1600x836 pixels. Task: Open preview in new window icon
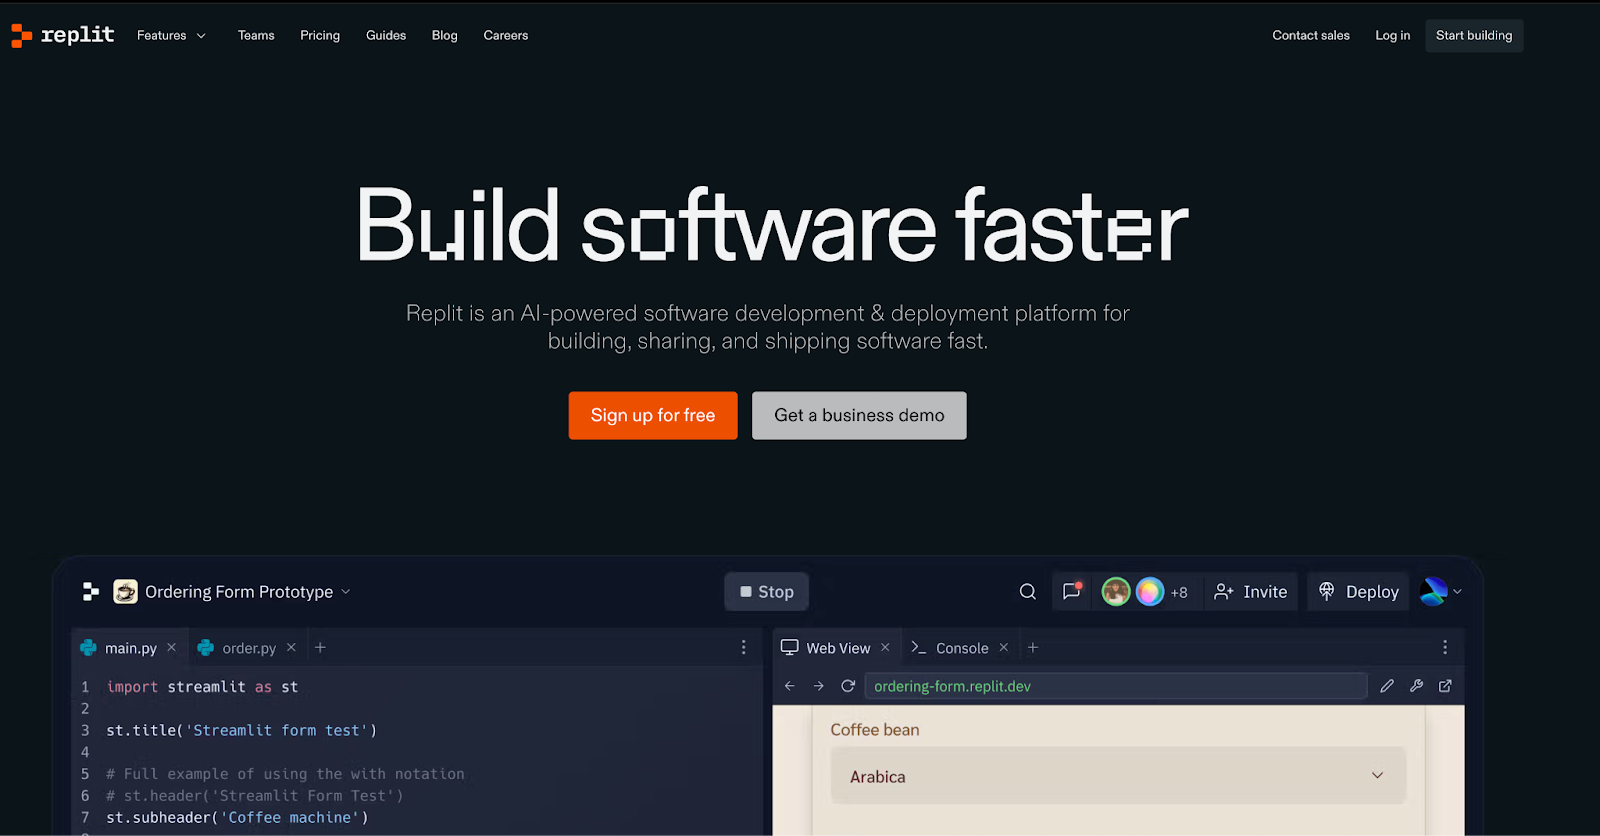point(1445,686)
